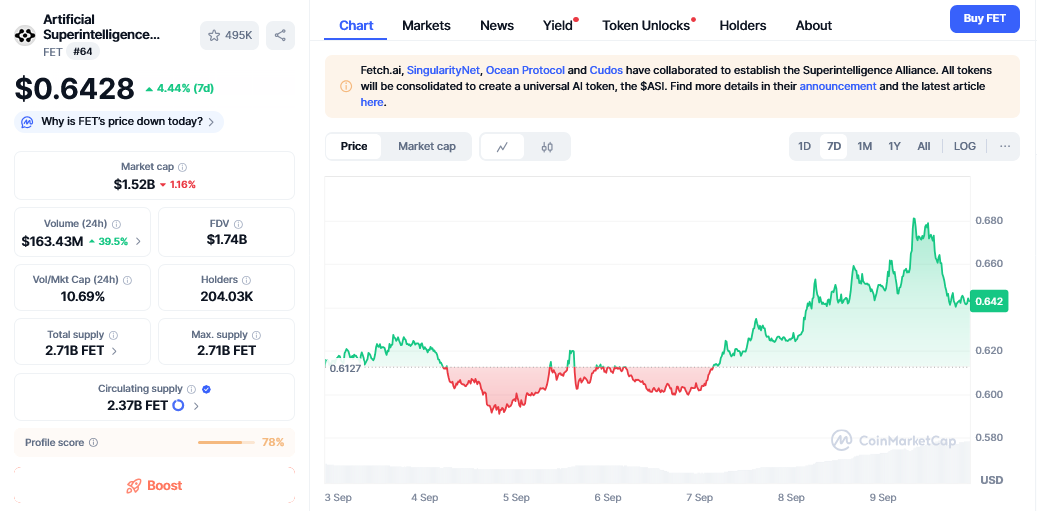The height and width of the screenshot is (511, 1037).
Task: Click the 204.03K holders value
Action: click(227, 296)
